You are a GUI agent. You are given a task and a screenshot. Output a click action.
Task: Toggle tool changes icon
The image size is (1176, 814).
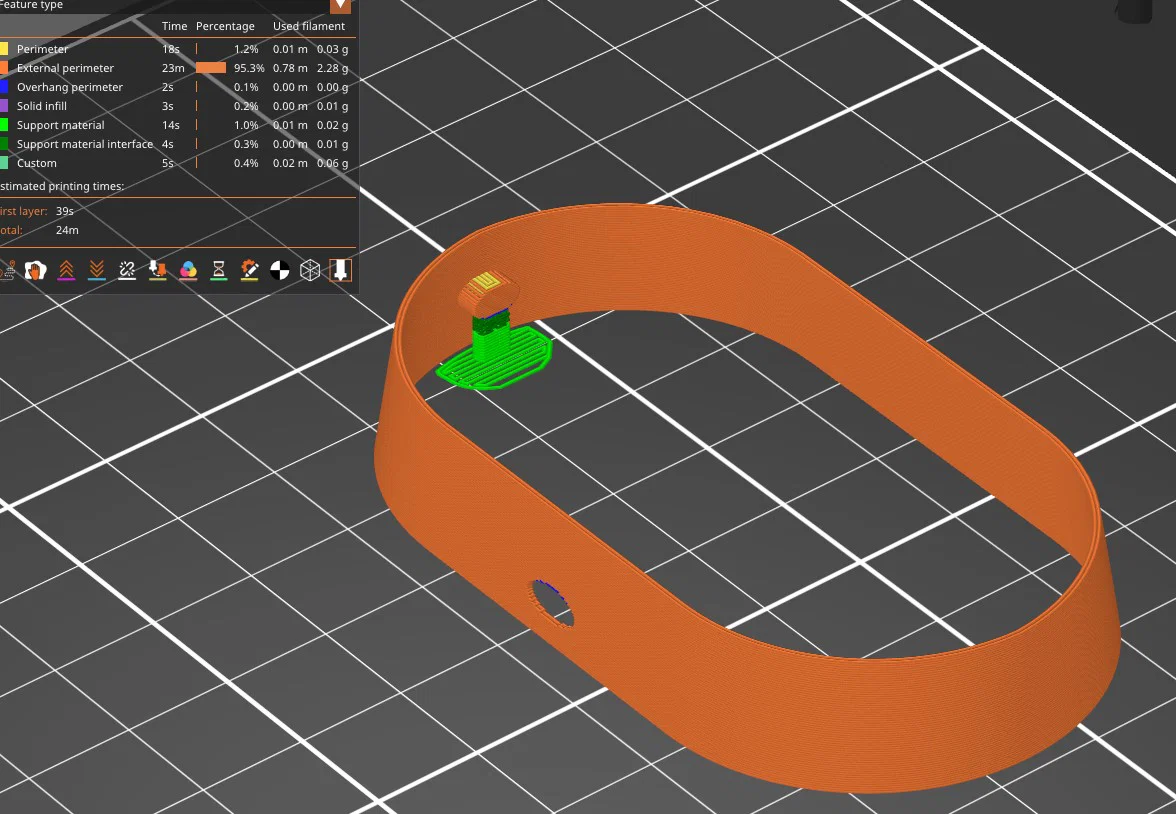tap(158, 270)
